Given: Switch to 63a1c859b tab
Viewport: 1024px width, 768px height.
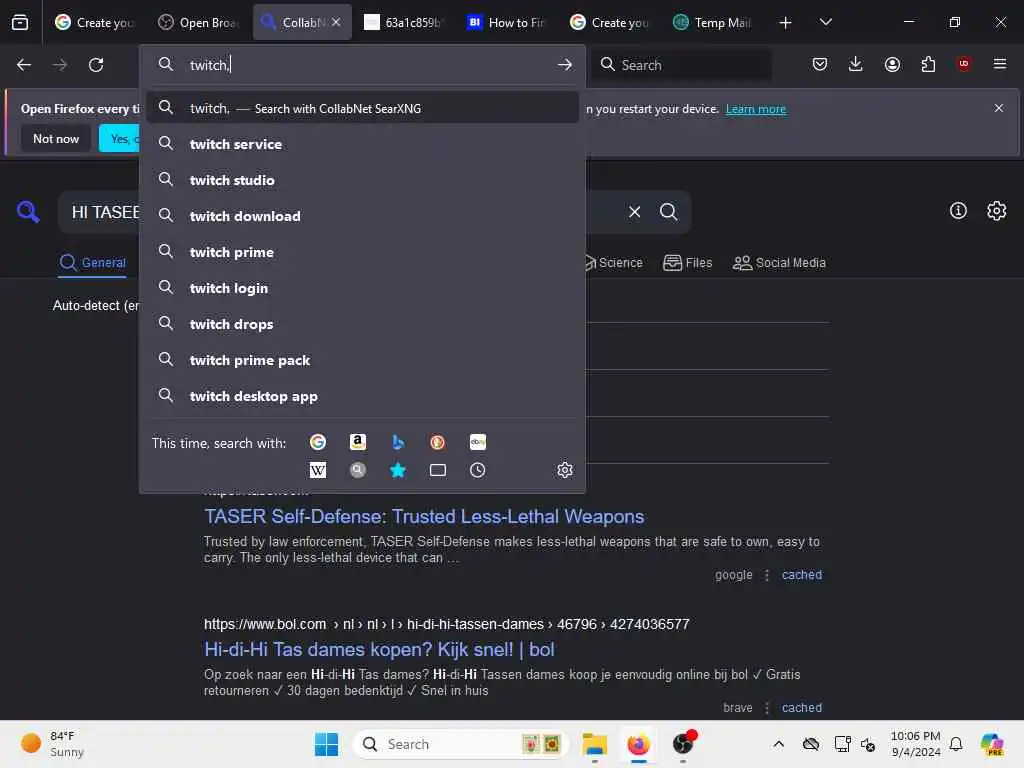Looking at the screenshot, I should (404, 22).
